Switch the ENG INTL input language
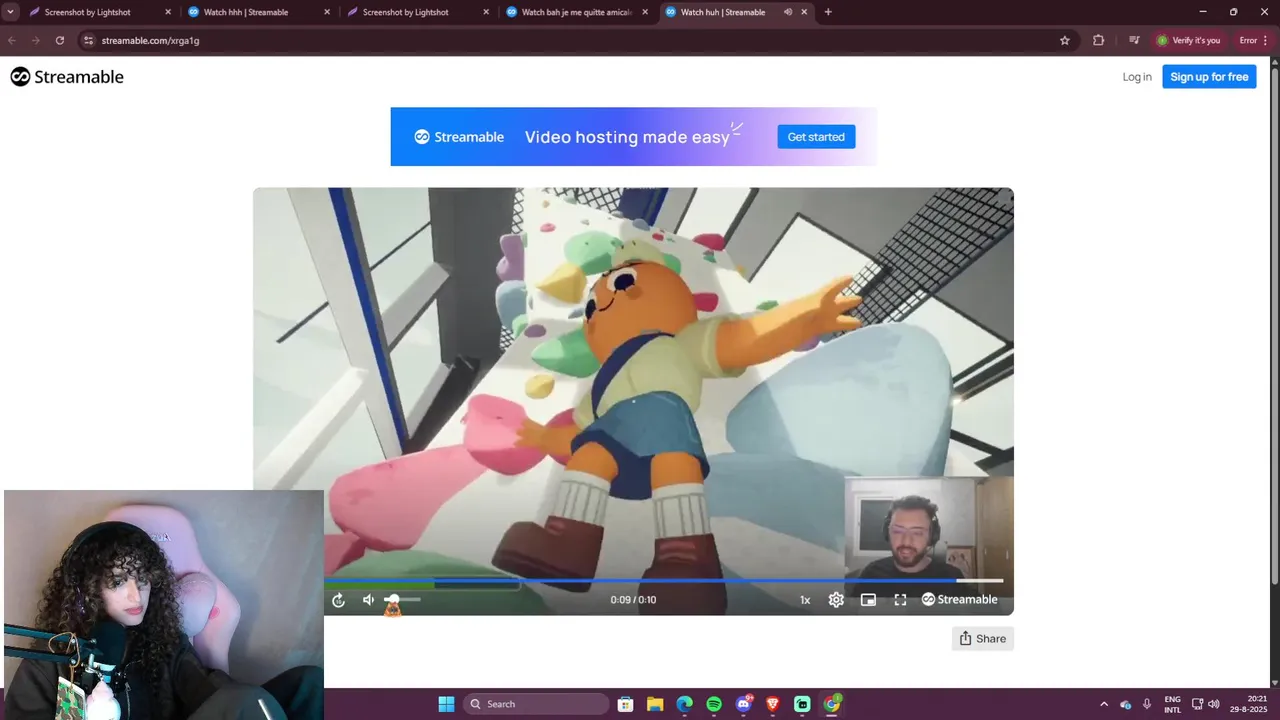Screen dimensions: 1280x720 [x=1172, y=704]
